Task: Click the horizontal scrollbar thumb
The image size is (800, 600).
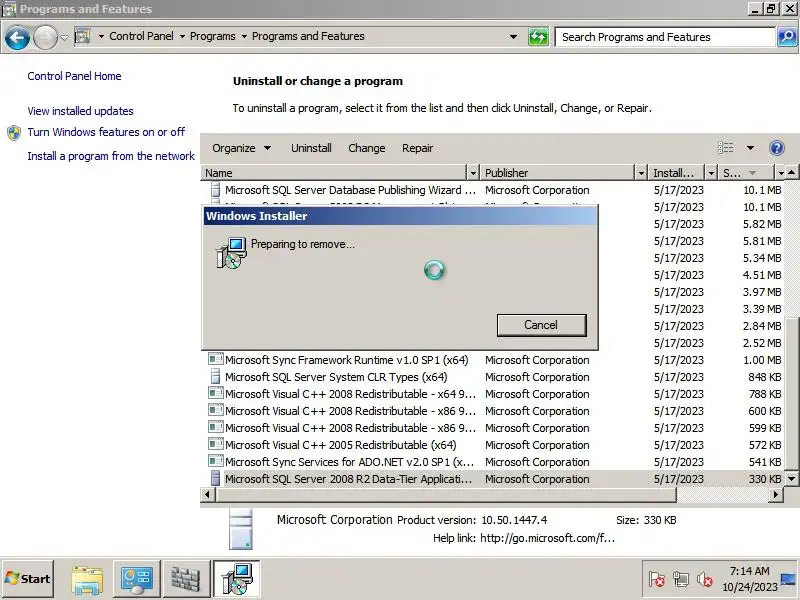Action: coord(445,494)
